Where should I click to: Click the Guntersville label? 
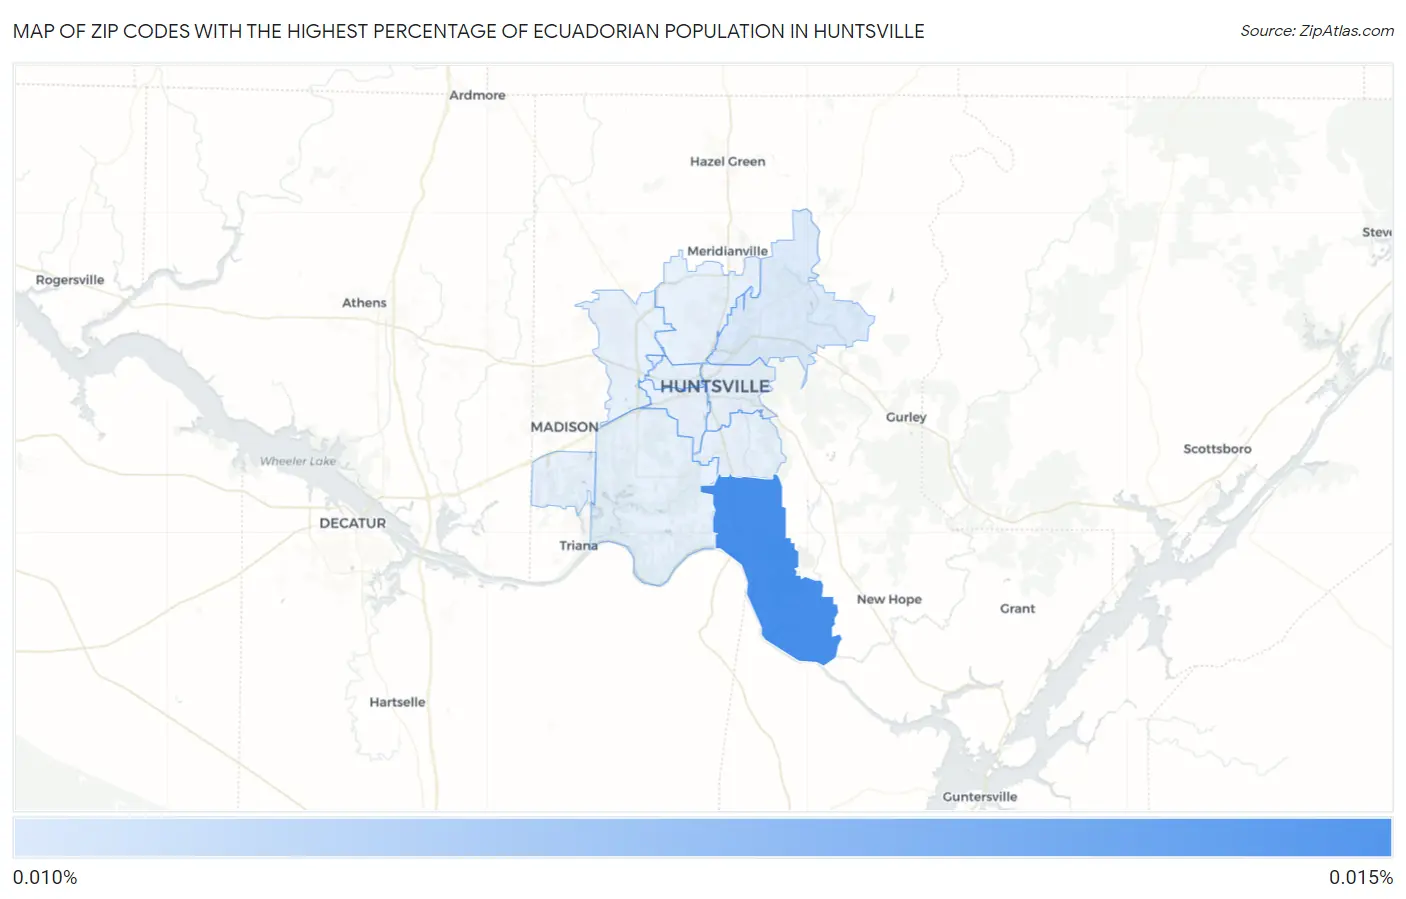979,797
